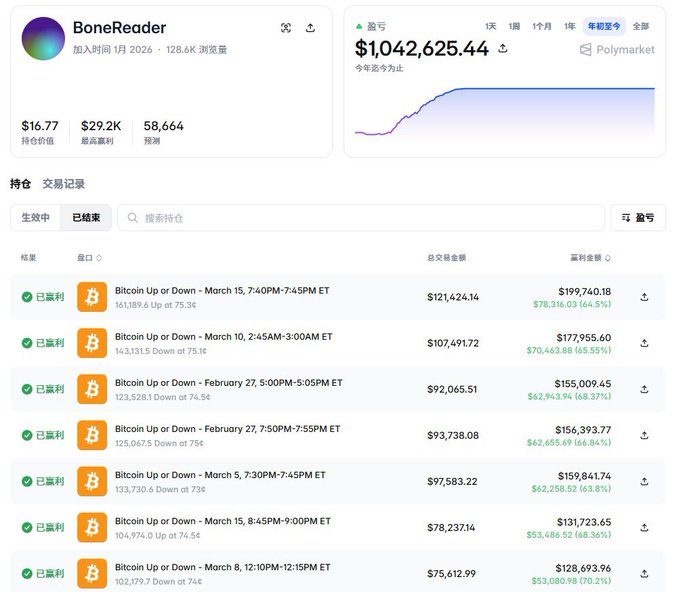Select the 全部 time range
The image size is (679, 592).
tap(640, 26)
